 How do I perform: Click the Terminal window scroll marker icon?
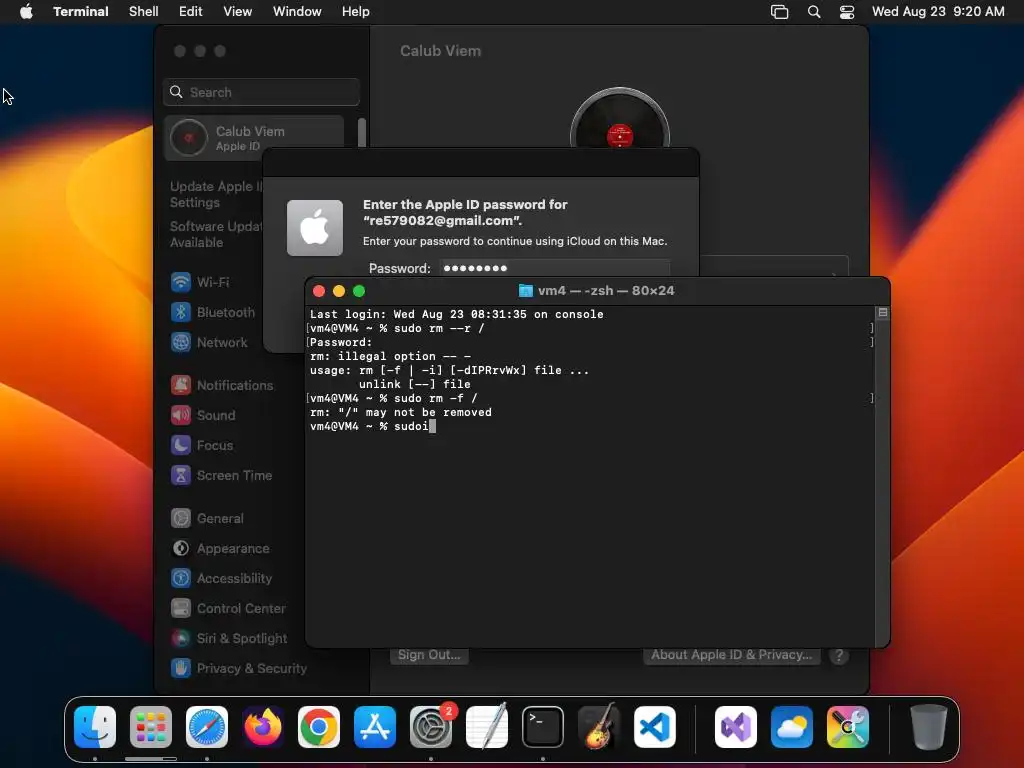click(882, 313)
